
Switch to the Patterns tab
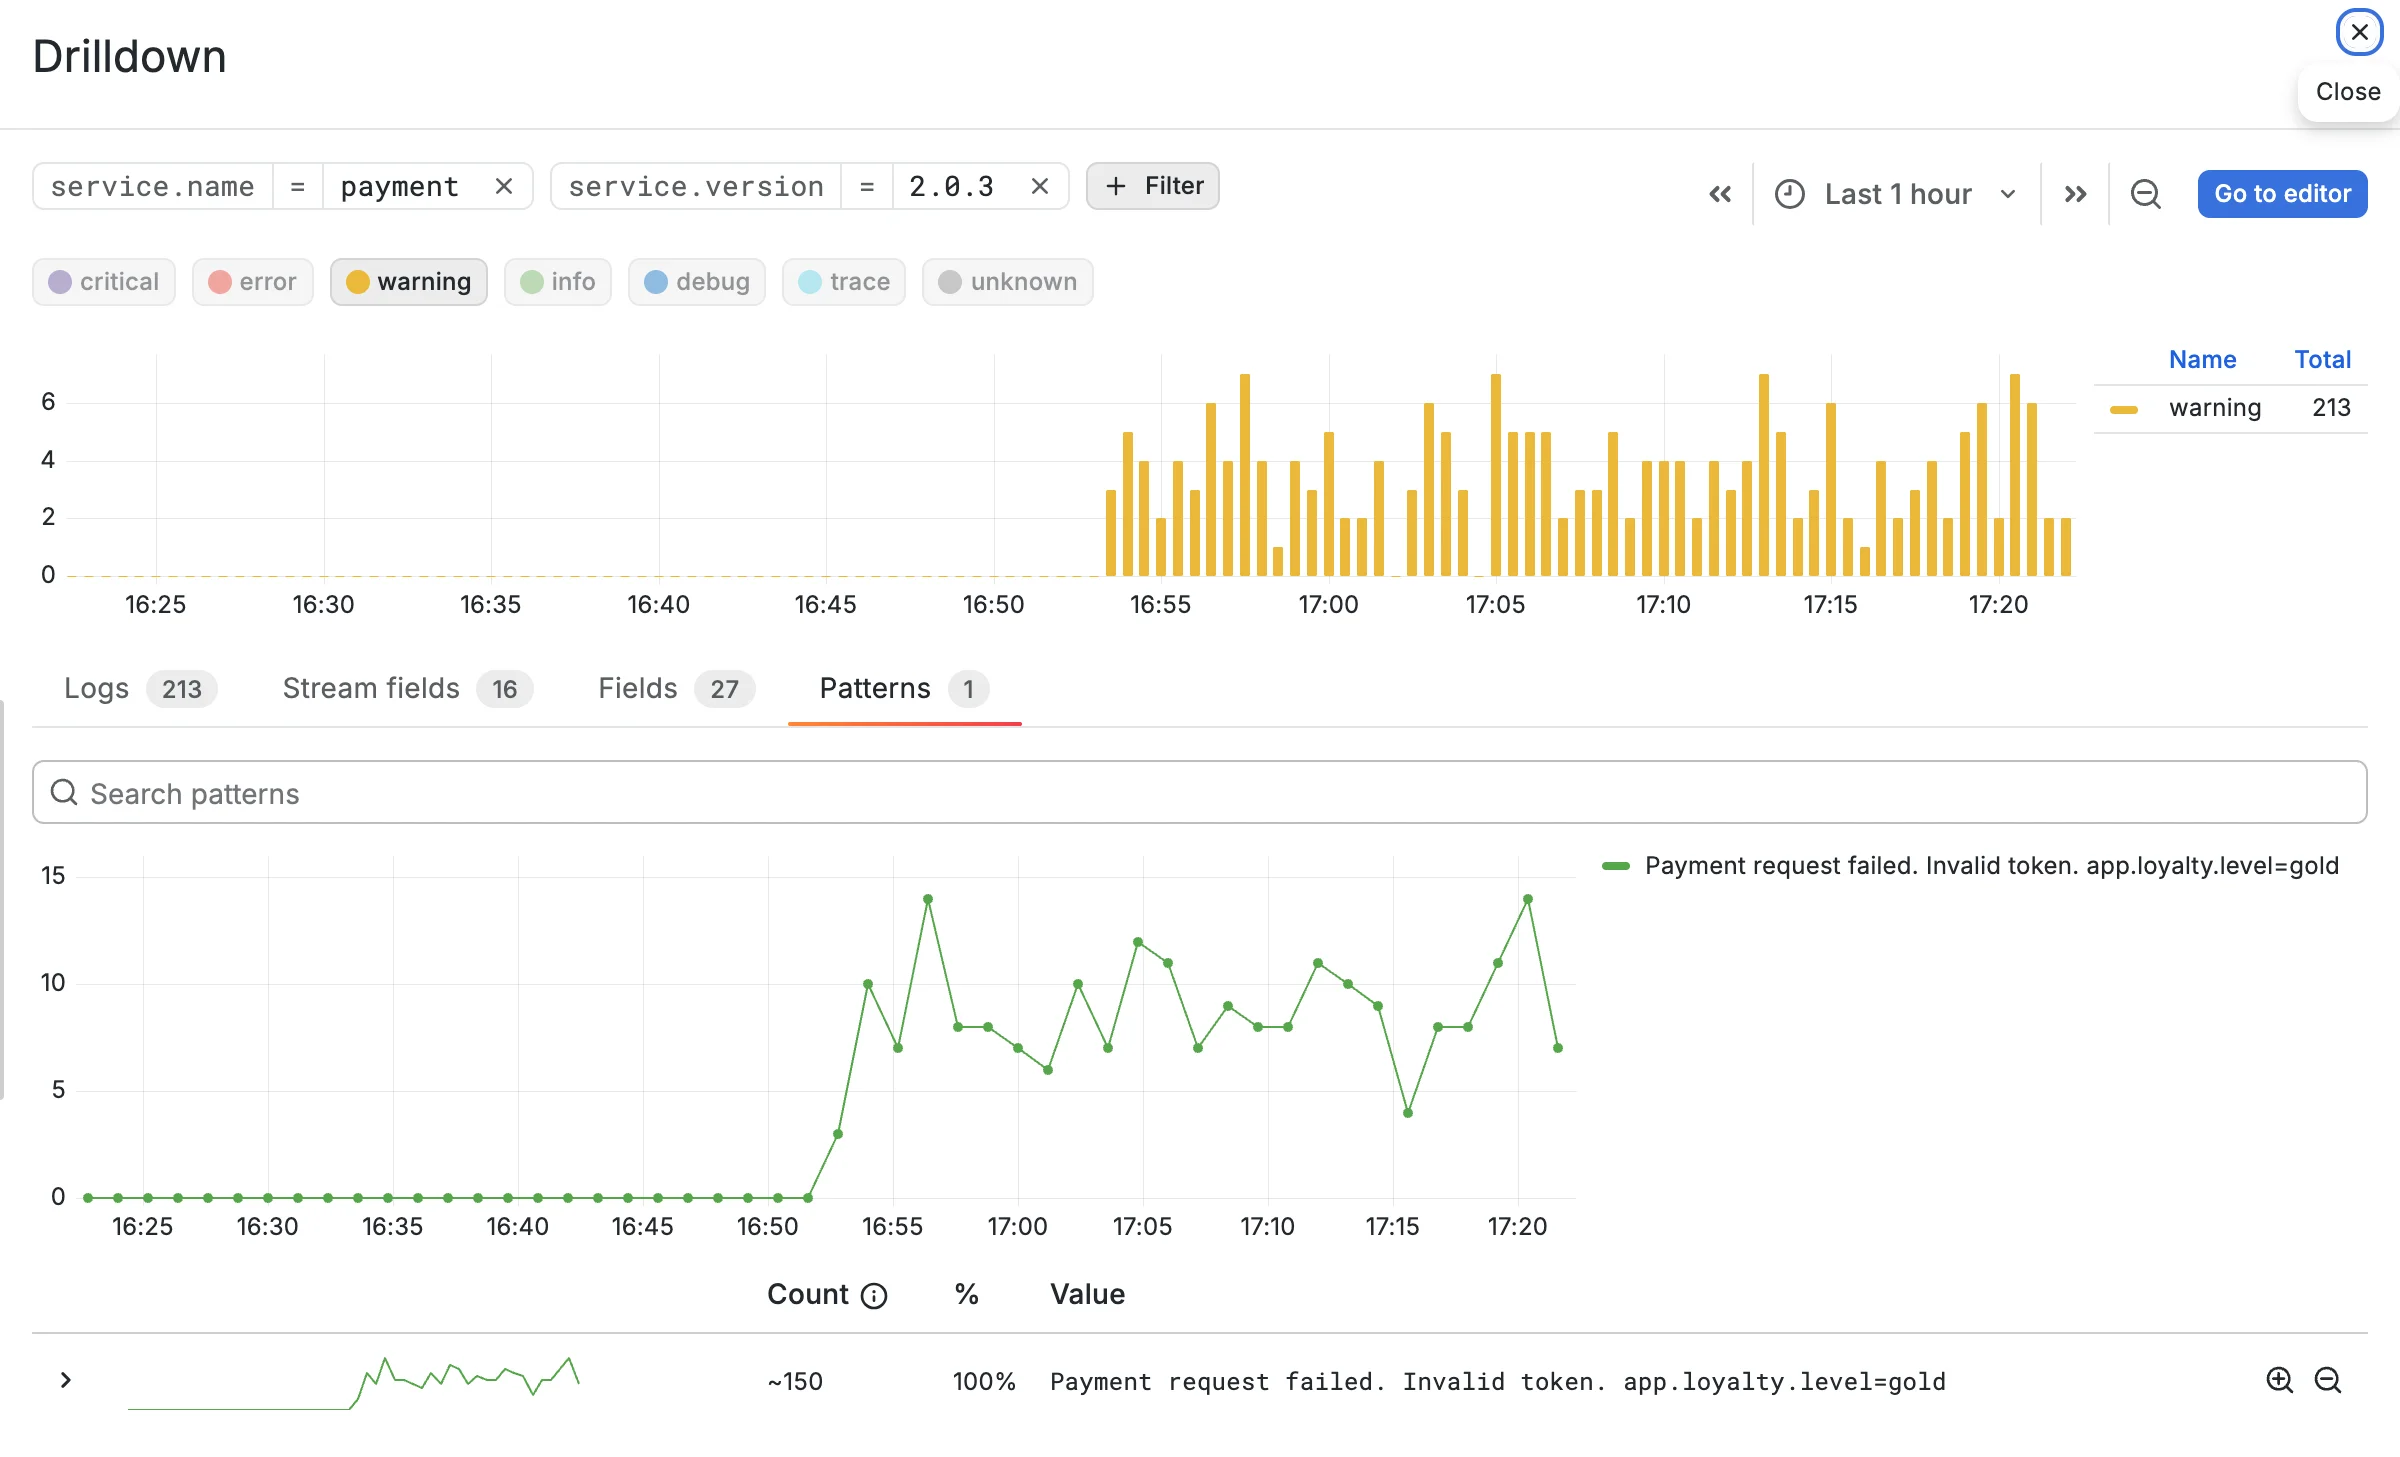[904, 689]
